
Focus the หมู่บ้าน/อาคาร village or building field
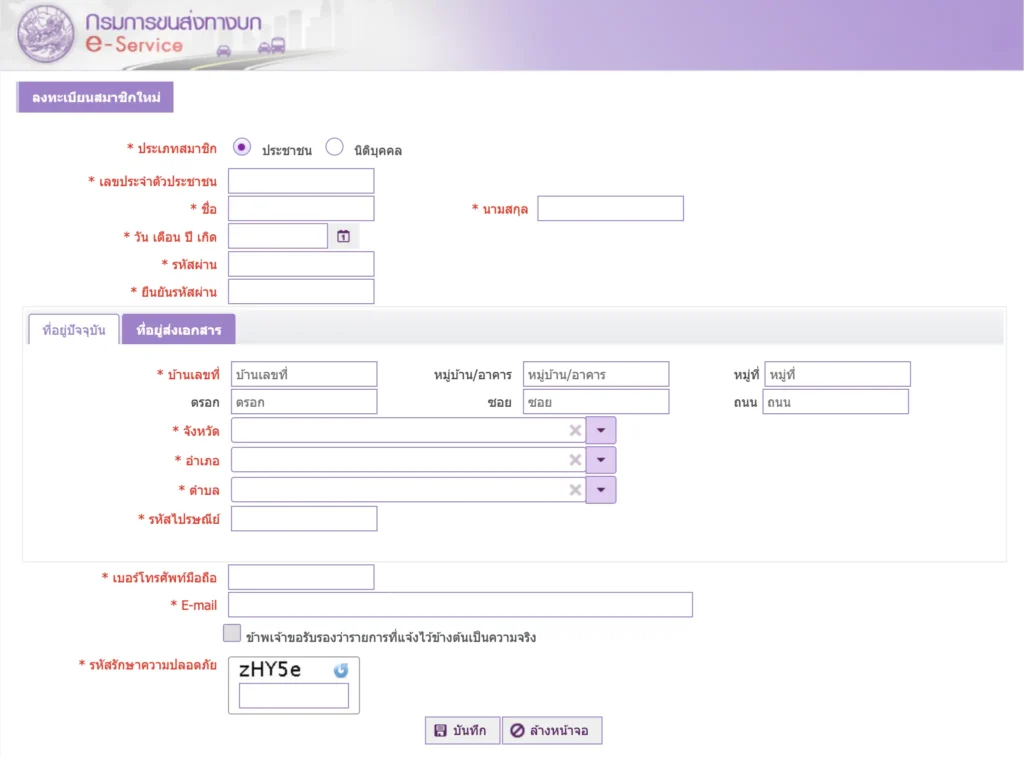point(596,374)
